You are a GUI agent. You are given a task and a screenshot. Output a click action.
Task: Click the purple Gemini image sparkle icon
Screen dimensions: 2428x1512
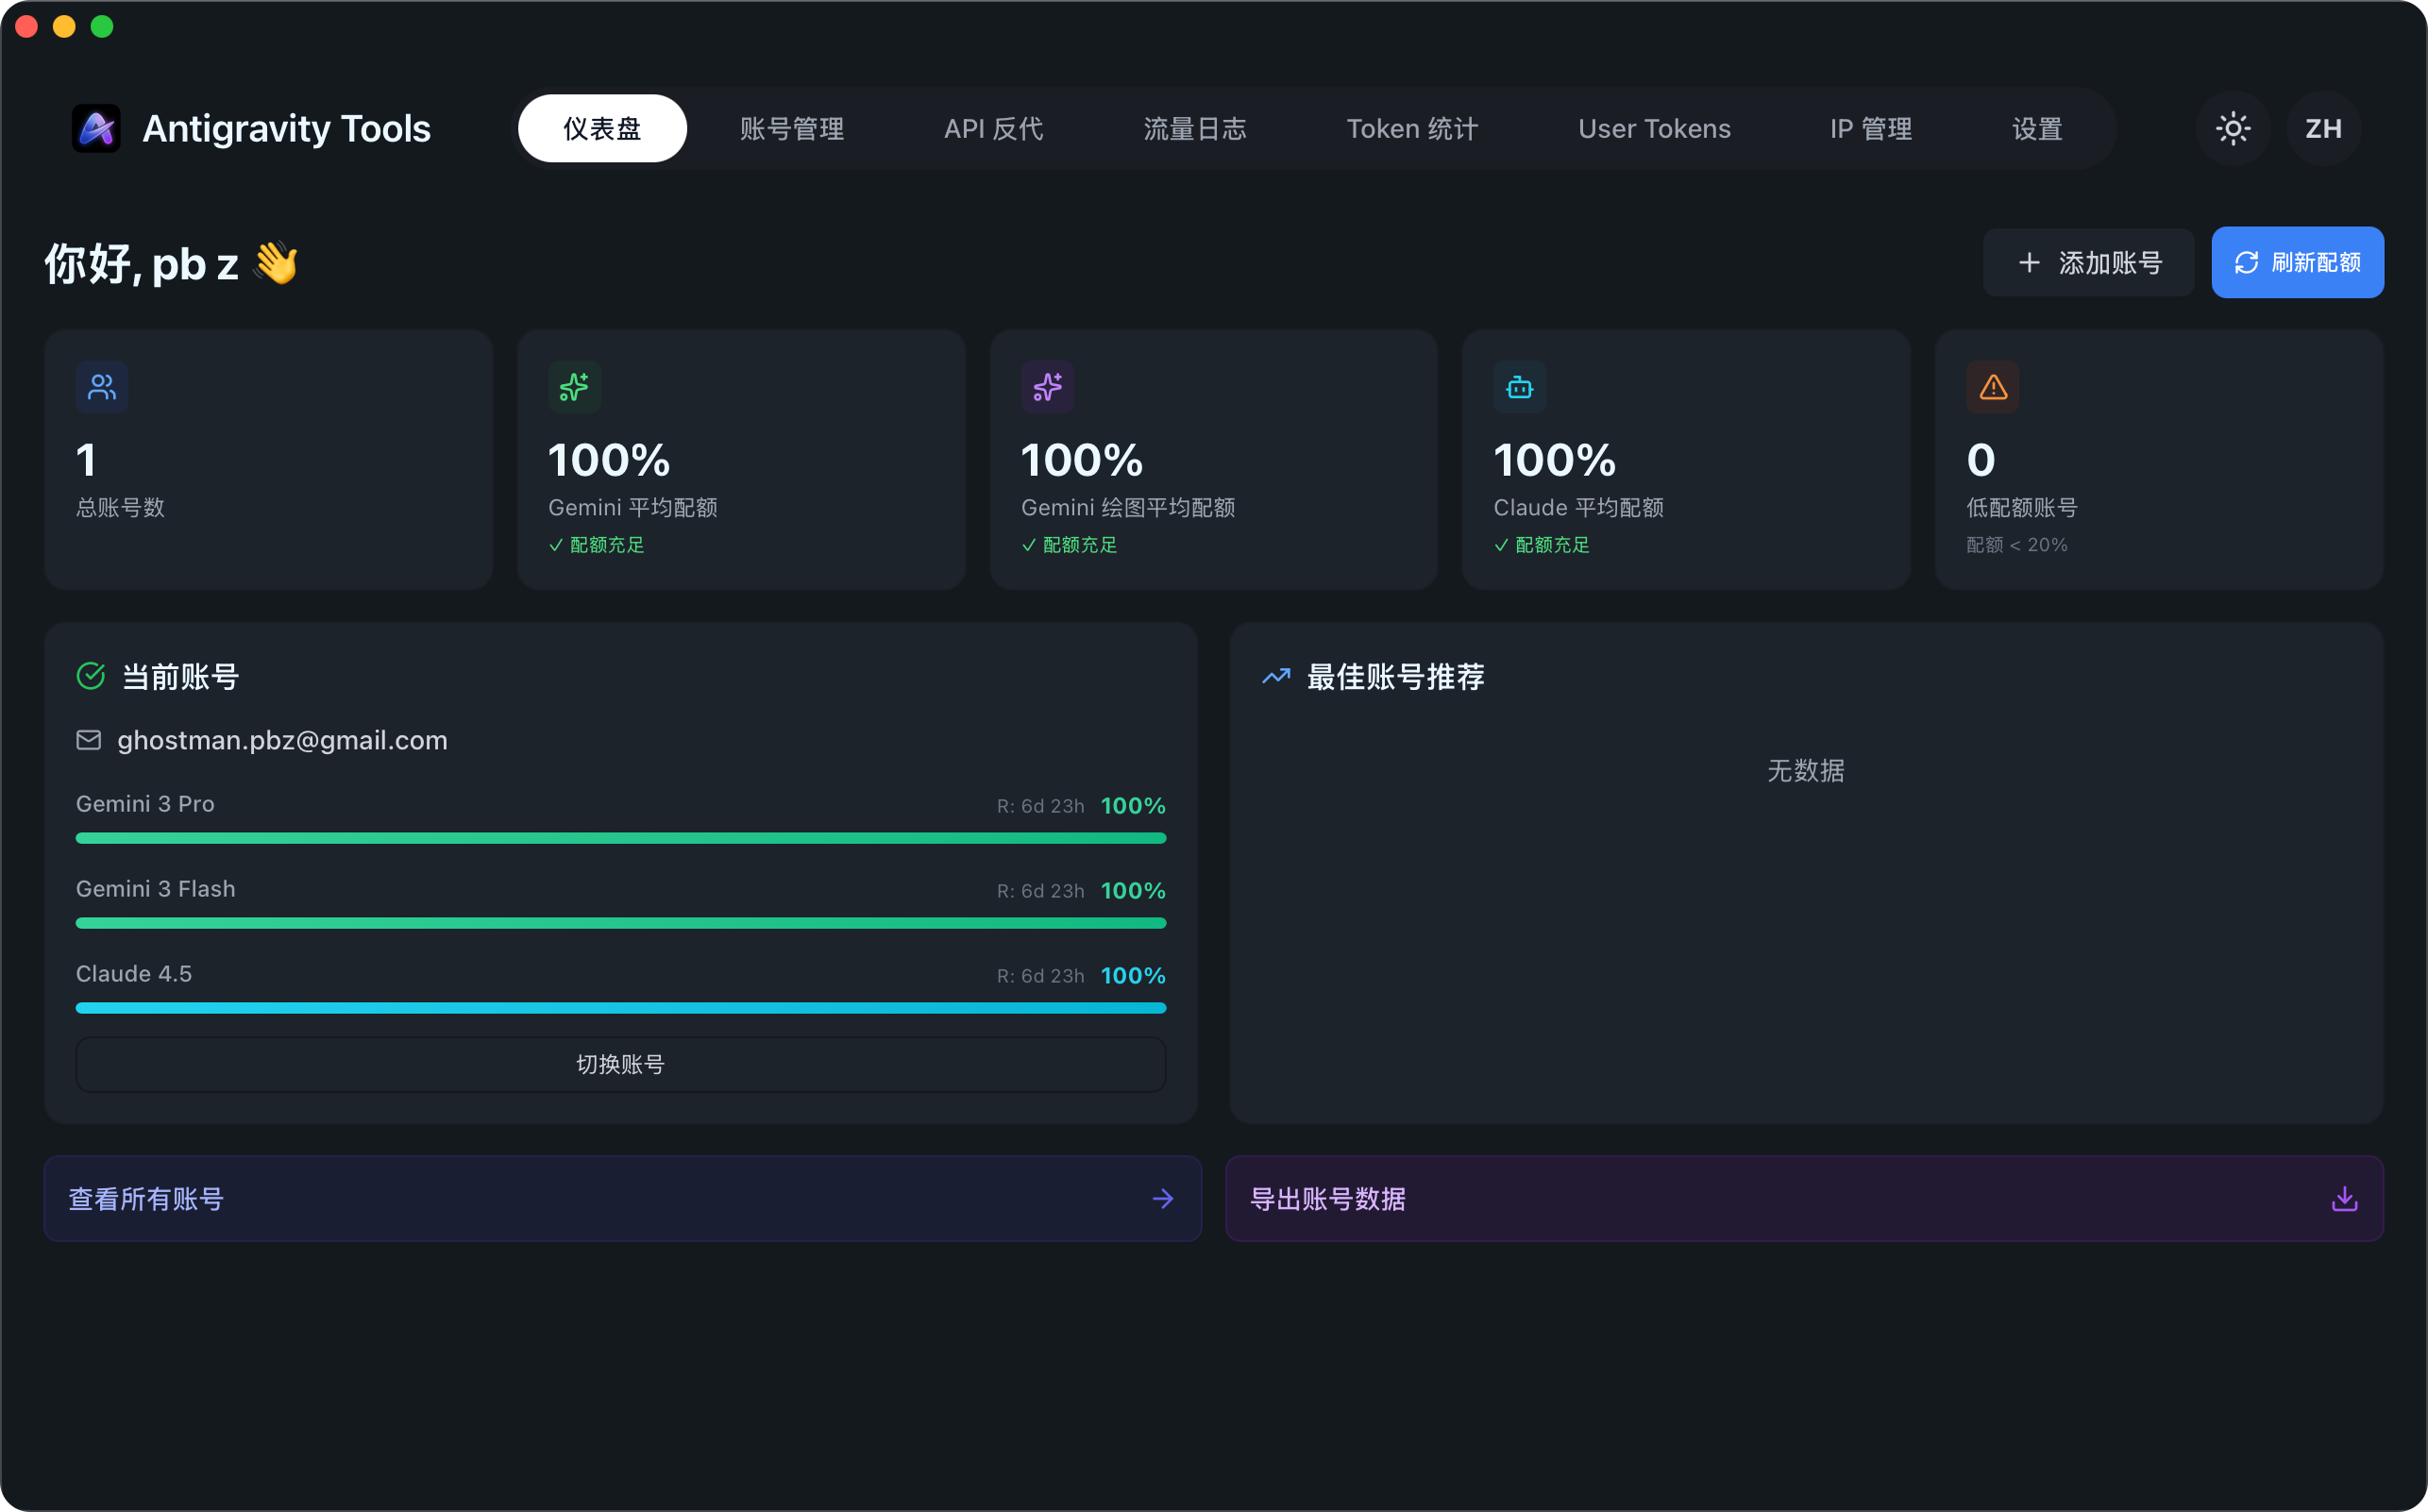[1047, 387]
